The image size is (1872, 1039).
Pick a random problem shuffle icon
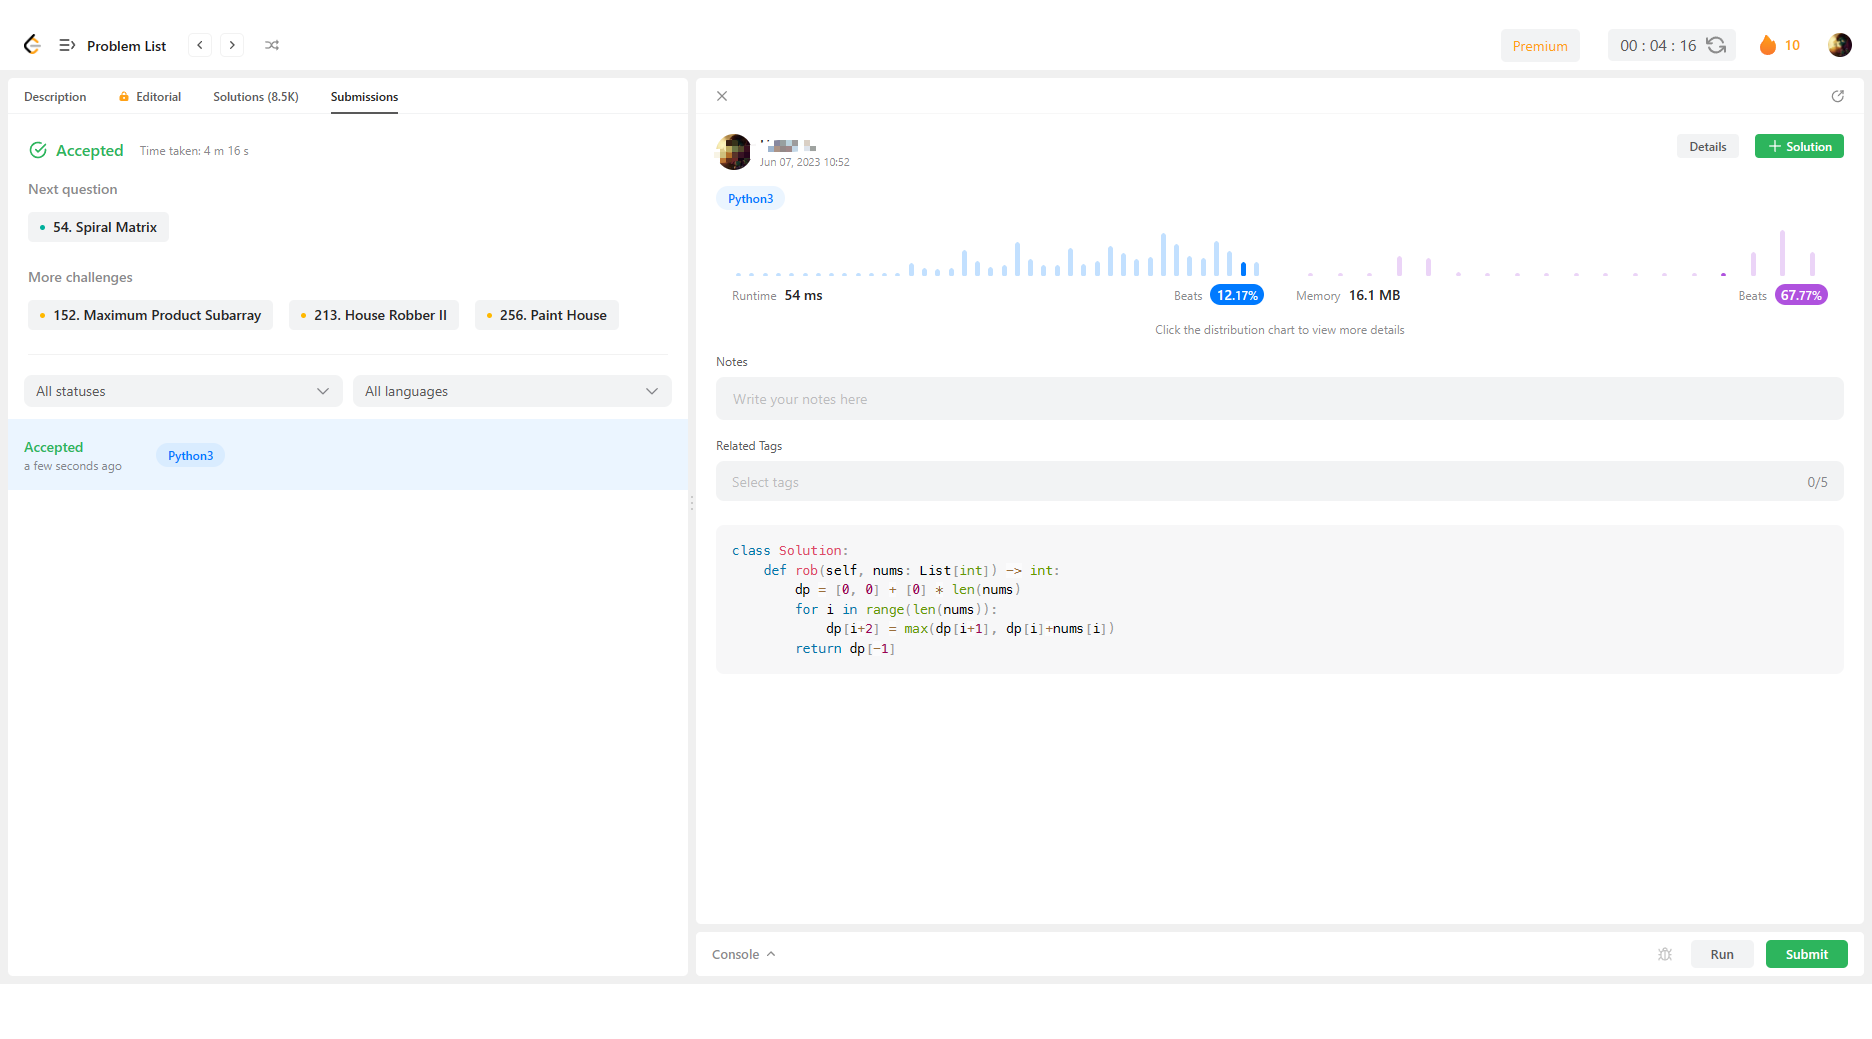click(x=272, y=45)
